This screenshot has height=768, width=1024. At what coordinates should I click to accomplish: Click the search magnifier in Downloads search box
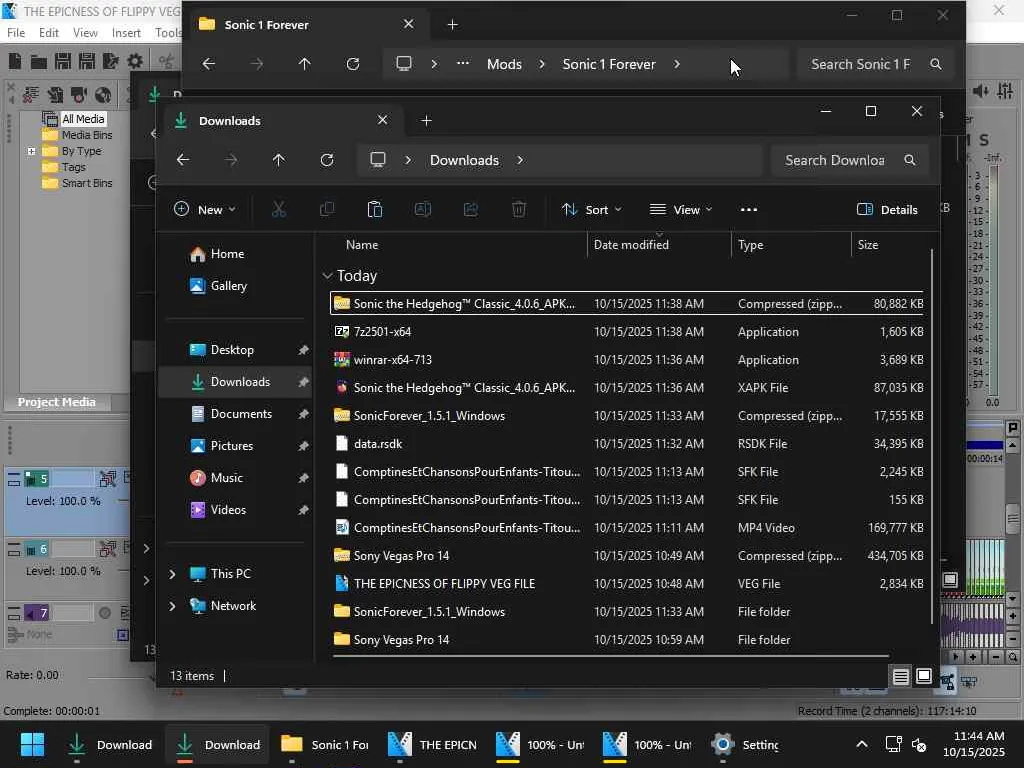coord(910,160)
